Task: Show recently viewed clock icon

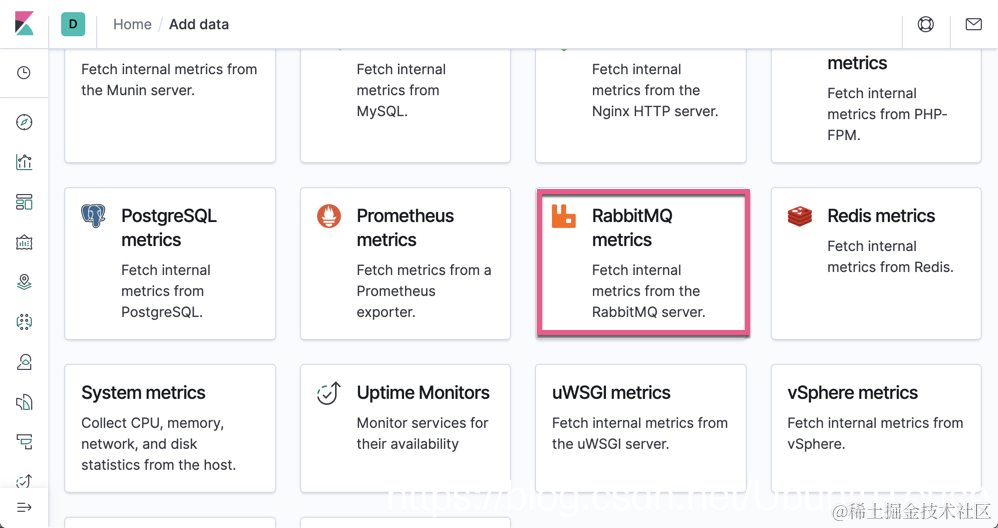Action: (x=24, y=73)
